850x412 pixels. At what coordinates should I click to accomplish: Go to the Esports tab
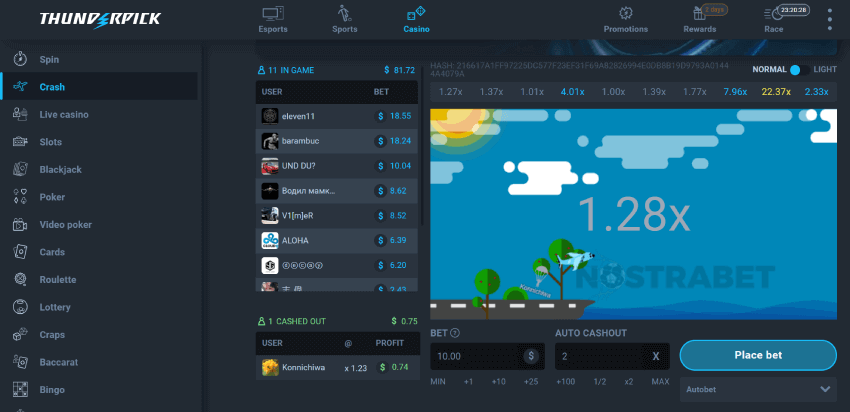(273, 19)
